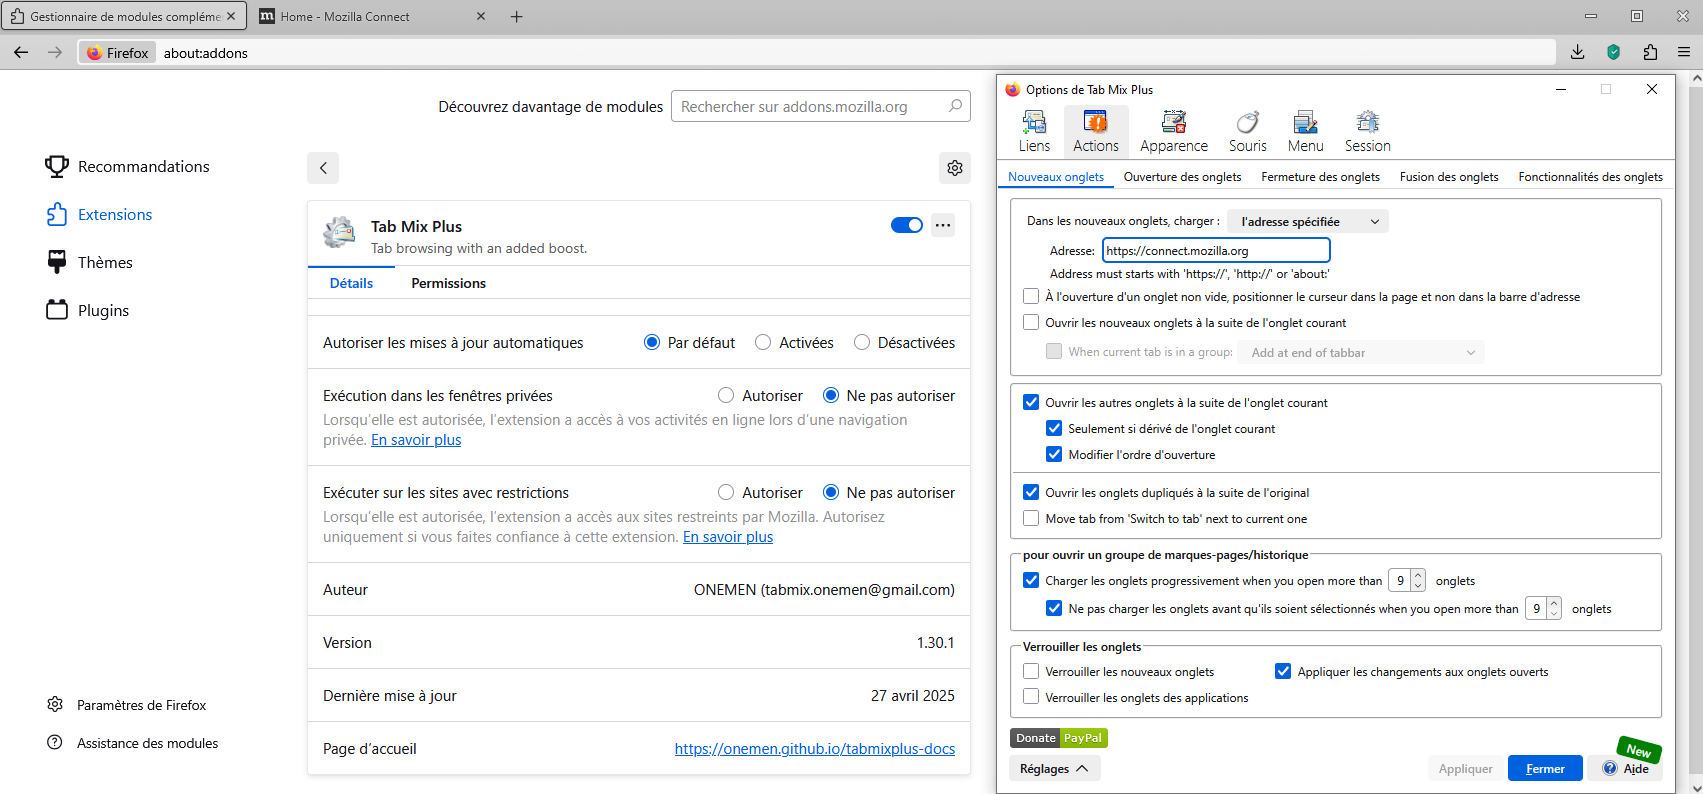1703x794 pixels.
Task: Select the Détails tab
Action: point(351,283)
